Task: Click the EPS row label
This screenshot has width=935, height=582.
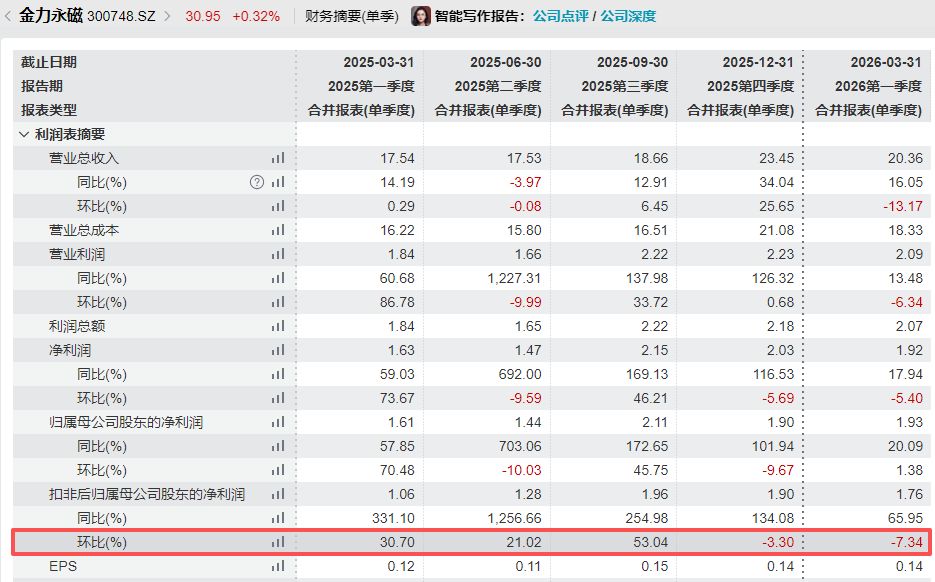Action: coord(63,566)
